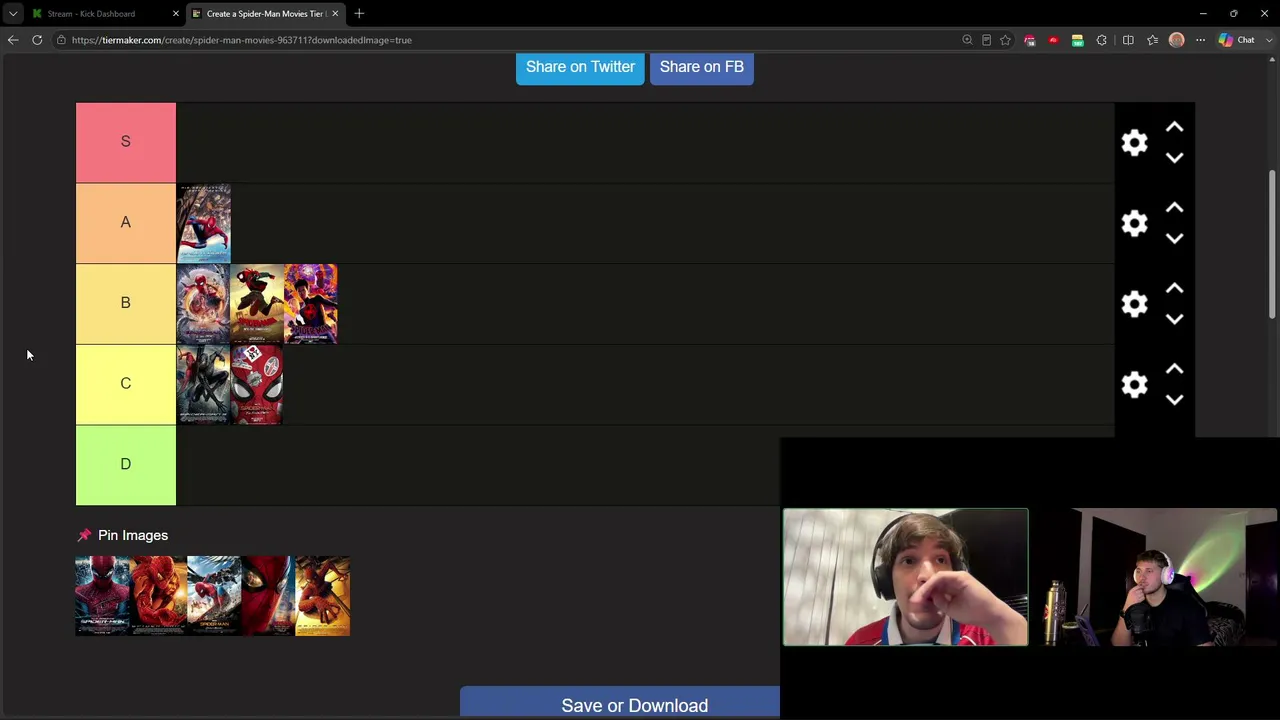Close the Stream - Kick Dashboard tab

point(175,14)
